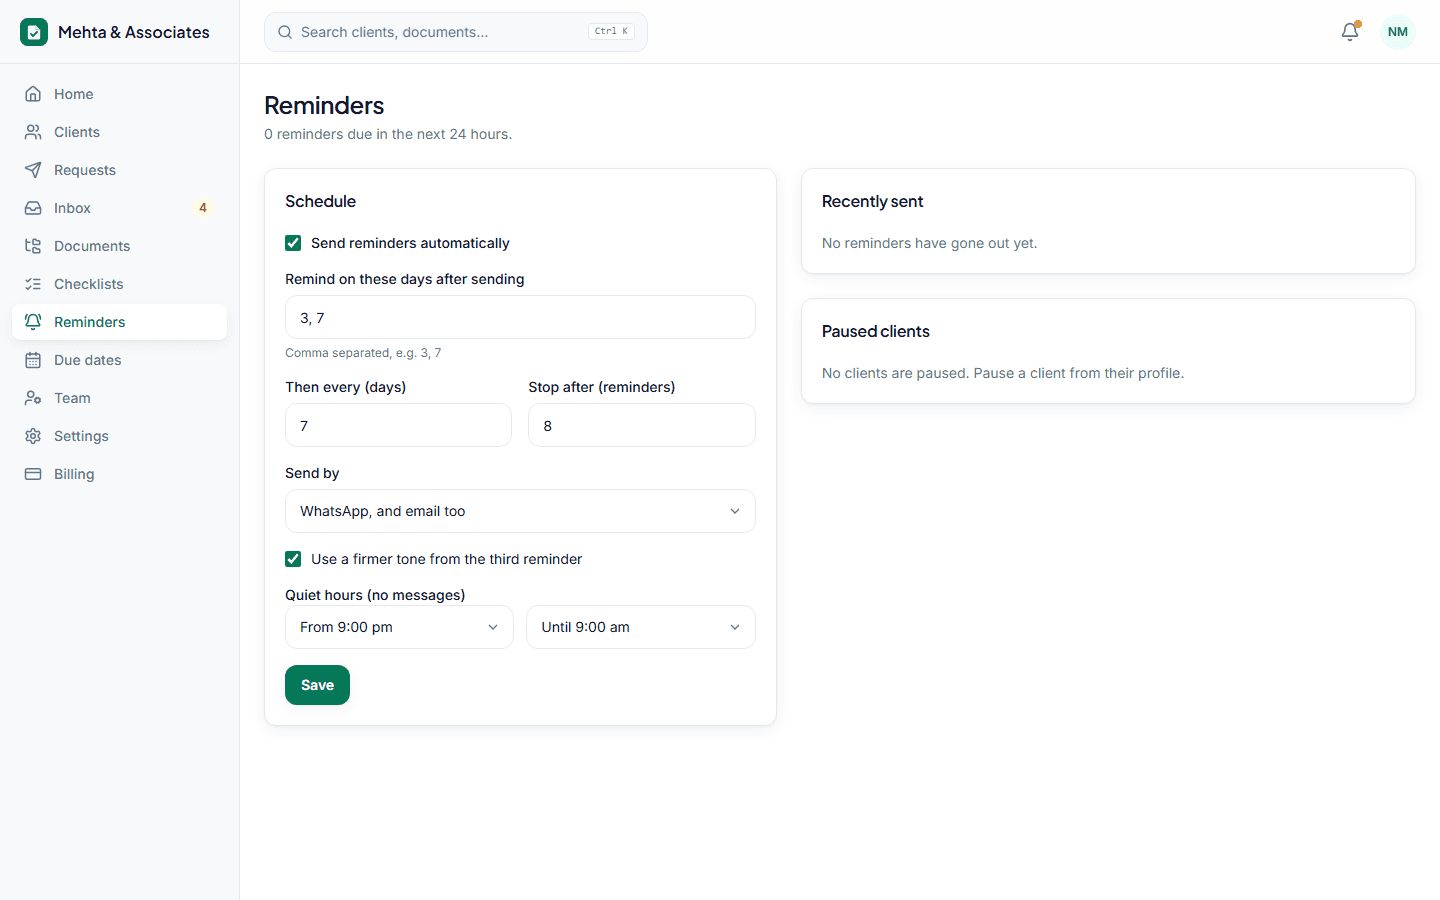Click the Settings gear icon
This screenshot has width=1440, height=900.
click(33, 436)
